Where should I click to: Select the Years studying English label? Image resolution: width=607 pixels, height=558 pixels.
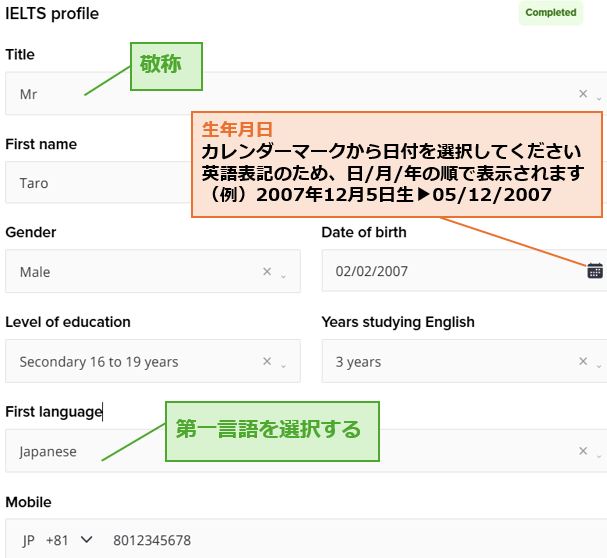(398, 322)
